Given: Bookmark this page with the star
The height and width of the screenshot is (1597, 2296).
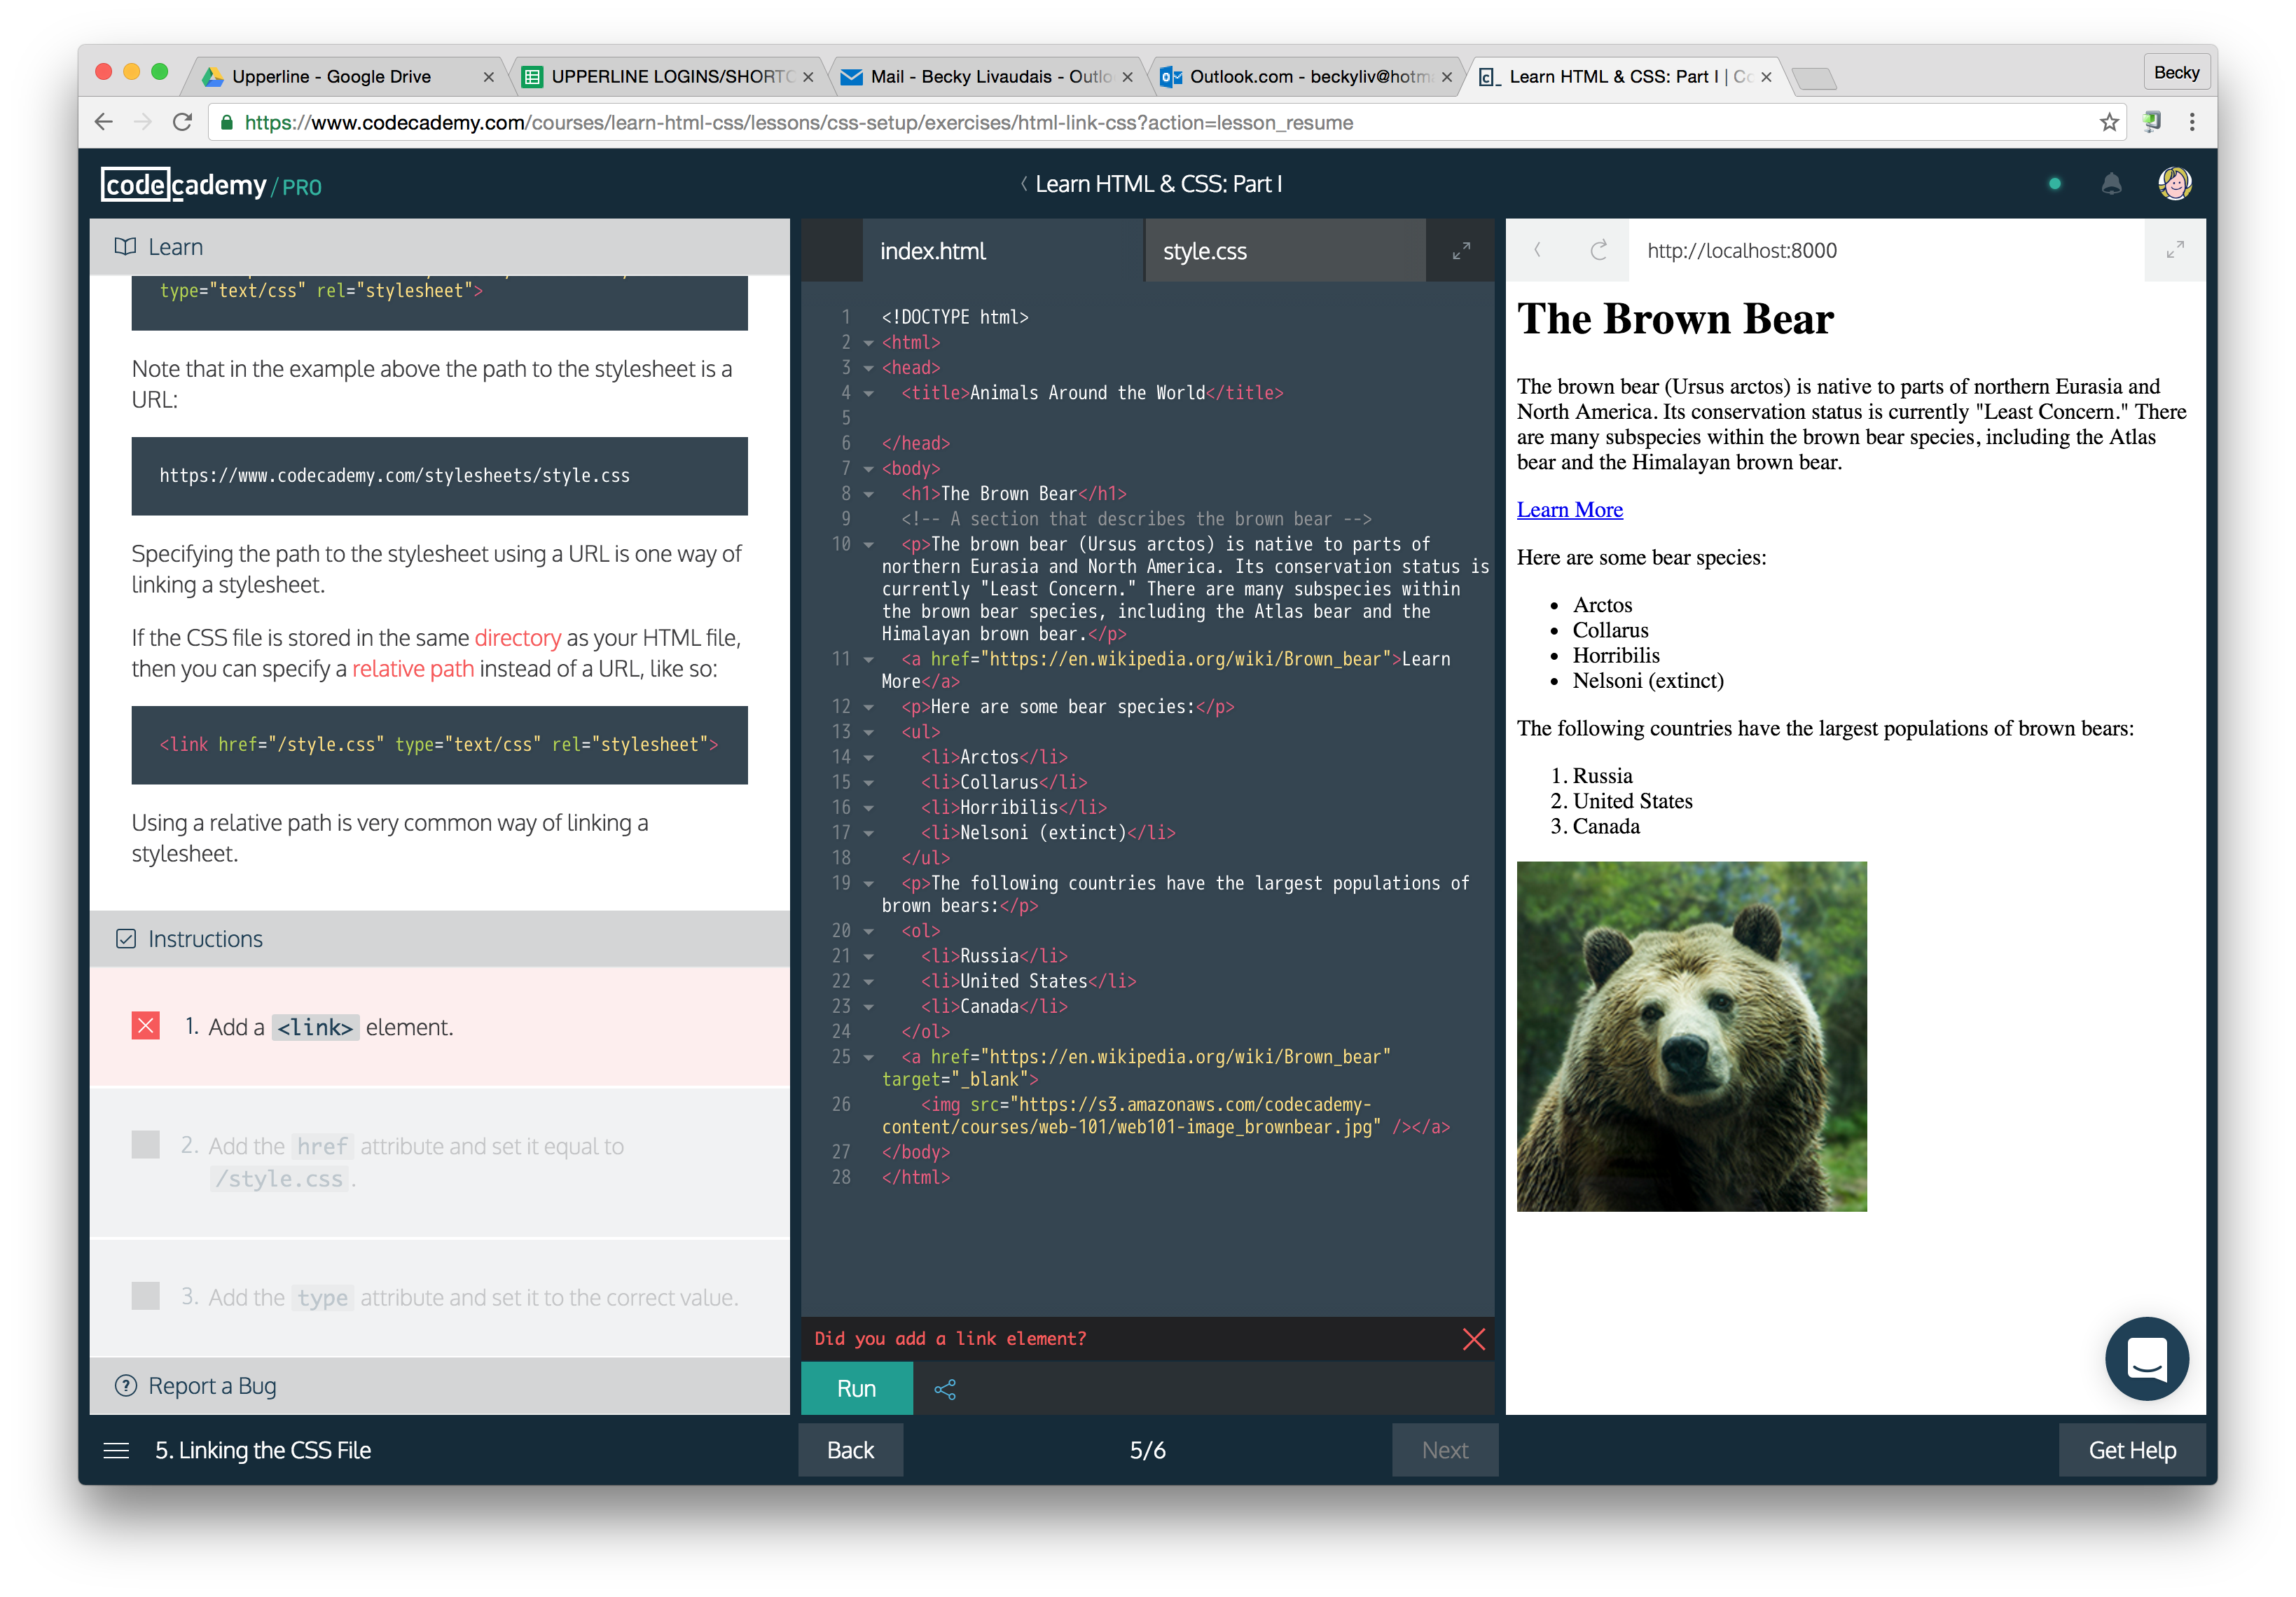Looking at the screenshot, I should 2109,122.
